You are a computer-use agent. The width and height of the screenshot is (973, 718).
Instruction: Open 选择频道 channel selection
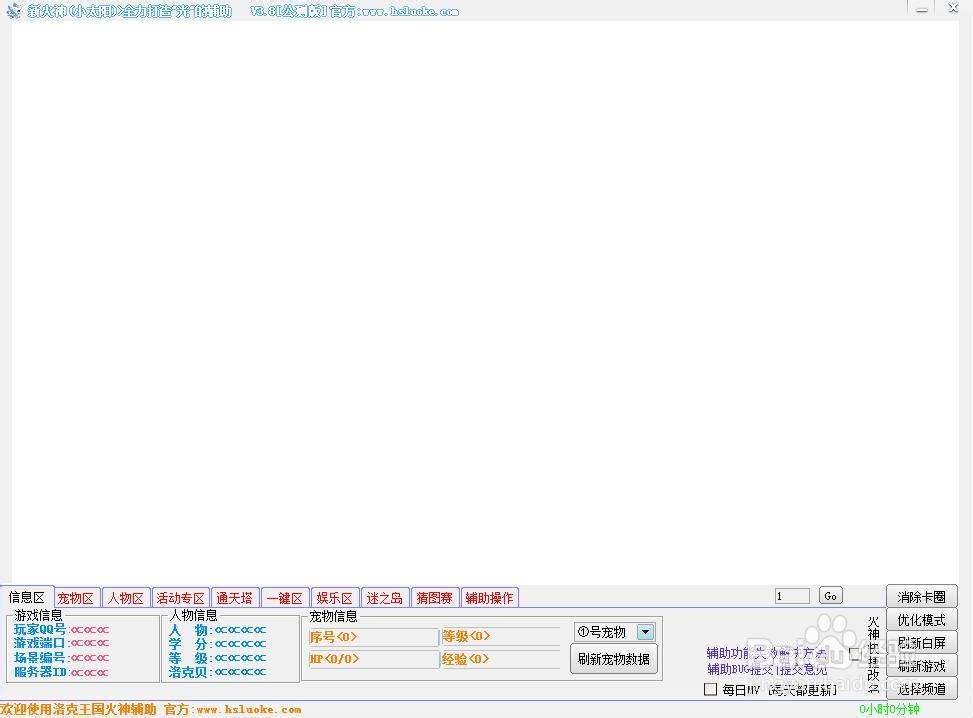pos(921,689)
